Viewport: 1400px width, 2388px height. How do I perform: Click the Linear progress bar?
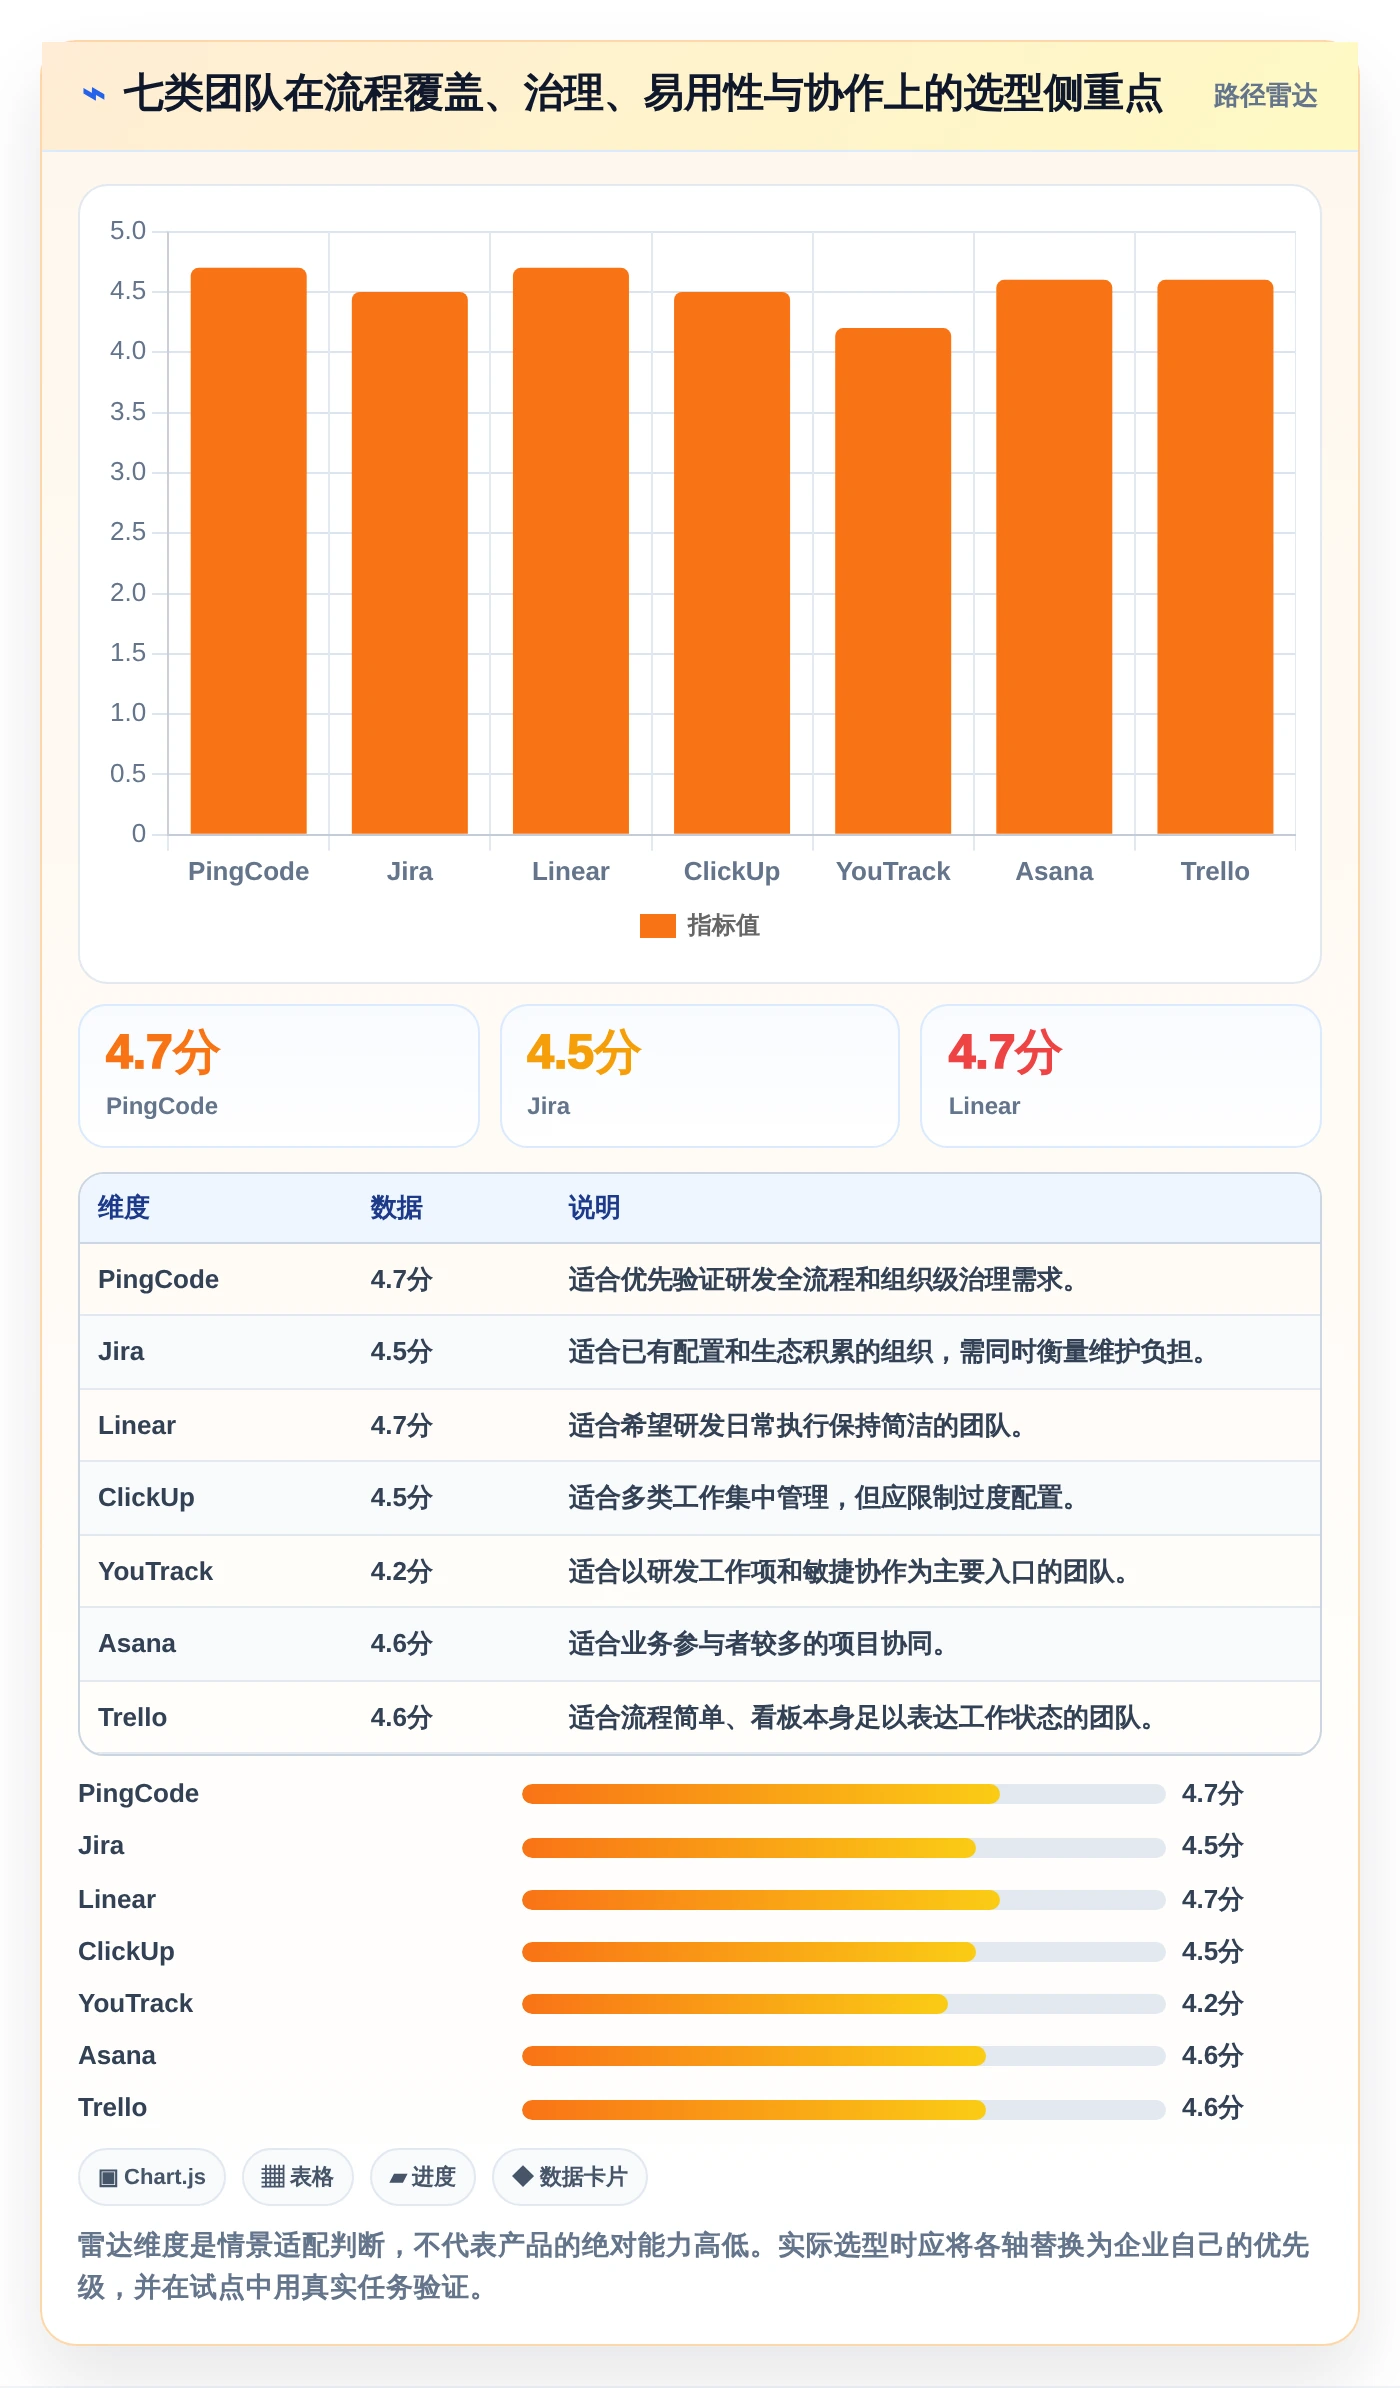click(843, 1899)
